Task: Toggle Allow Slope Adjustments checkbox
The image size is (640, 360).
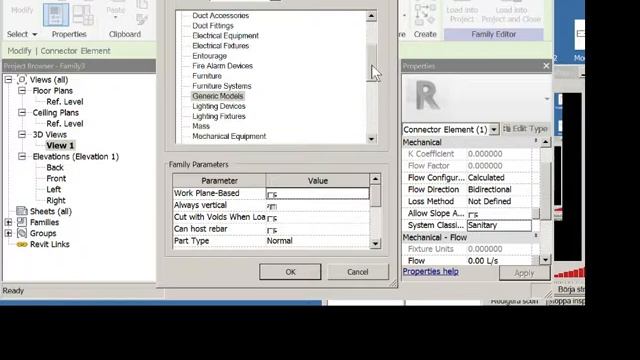Action: coord(472,214)
